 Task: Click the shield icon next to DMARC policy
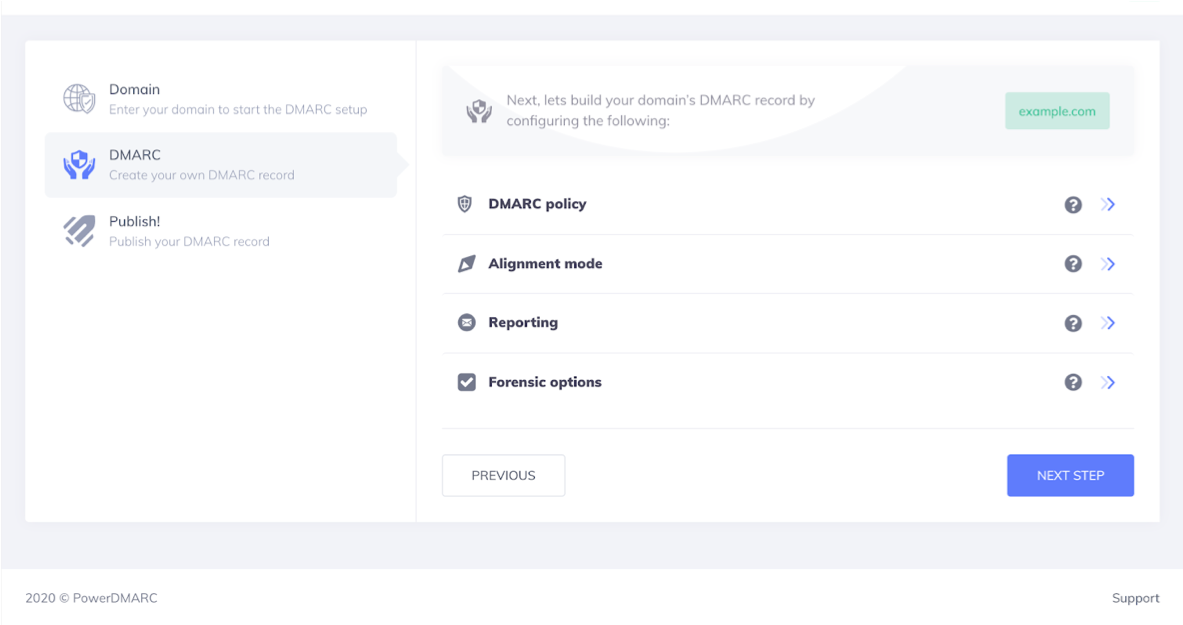[465, 204]
